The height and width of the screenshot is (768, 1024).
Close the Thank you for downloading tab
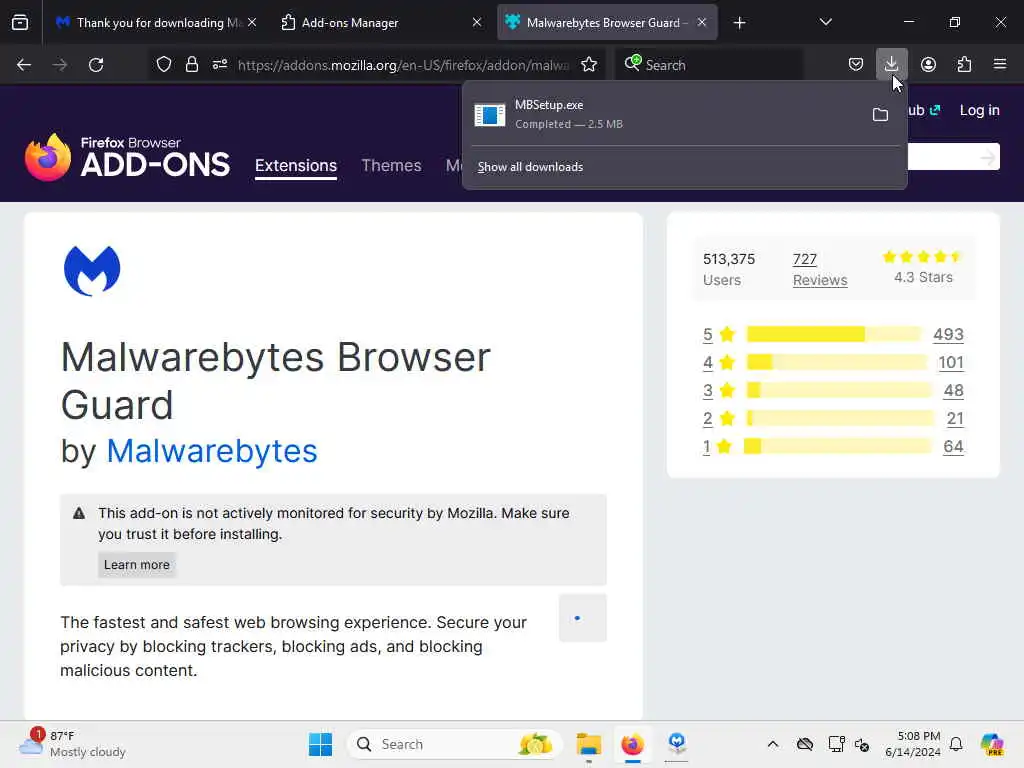(x=252, y=23)
